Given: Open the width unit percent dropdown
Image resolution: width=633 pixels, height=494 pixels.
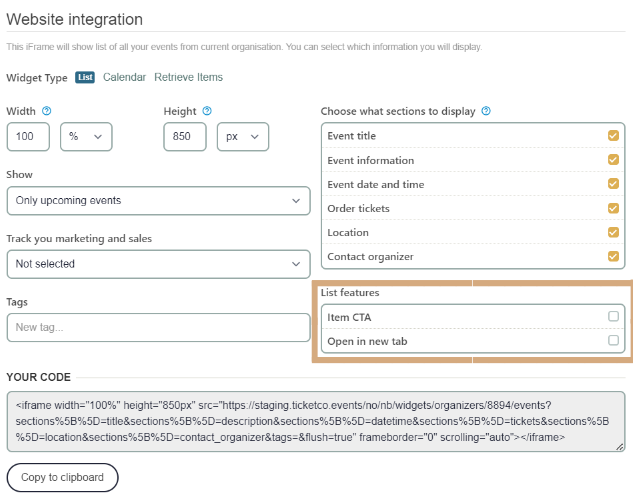Looking at the screenshot, I should 86,137.
